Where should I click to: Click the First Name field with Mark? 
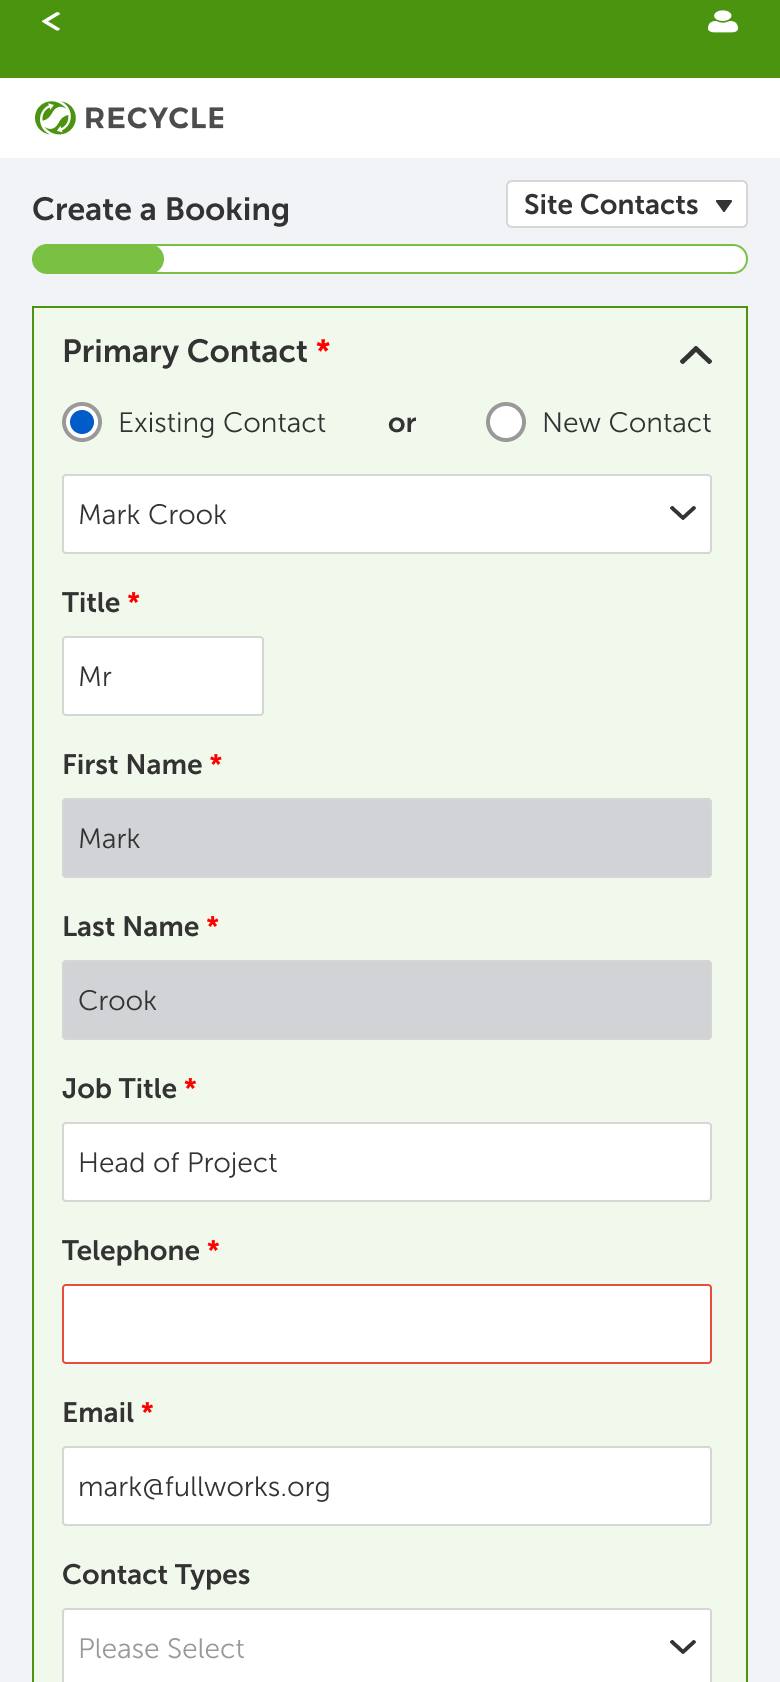coord(387,838)
